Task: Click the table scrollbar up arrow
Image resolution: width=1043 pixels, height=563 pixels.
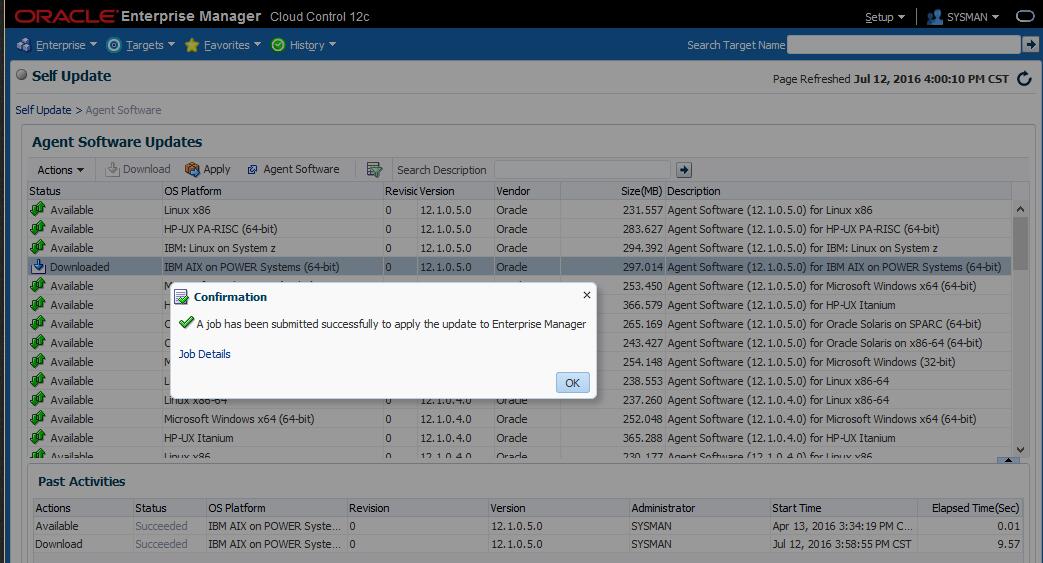Action: (1020, 209)
